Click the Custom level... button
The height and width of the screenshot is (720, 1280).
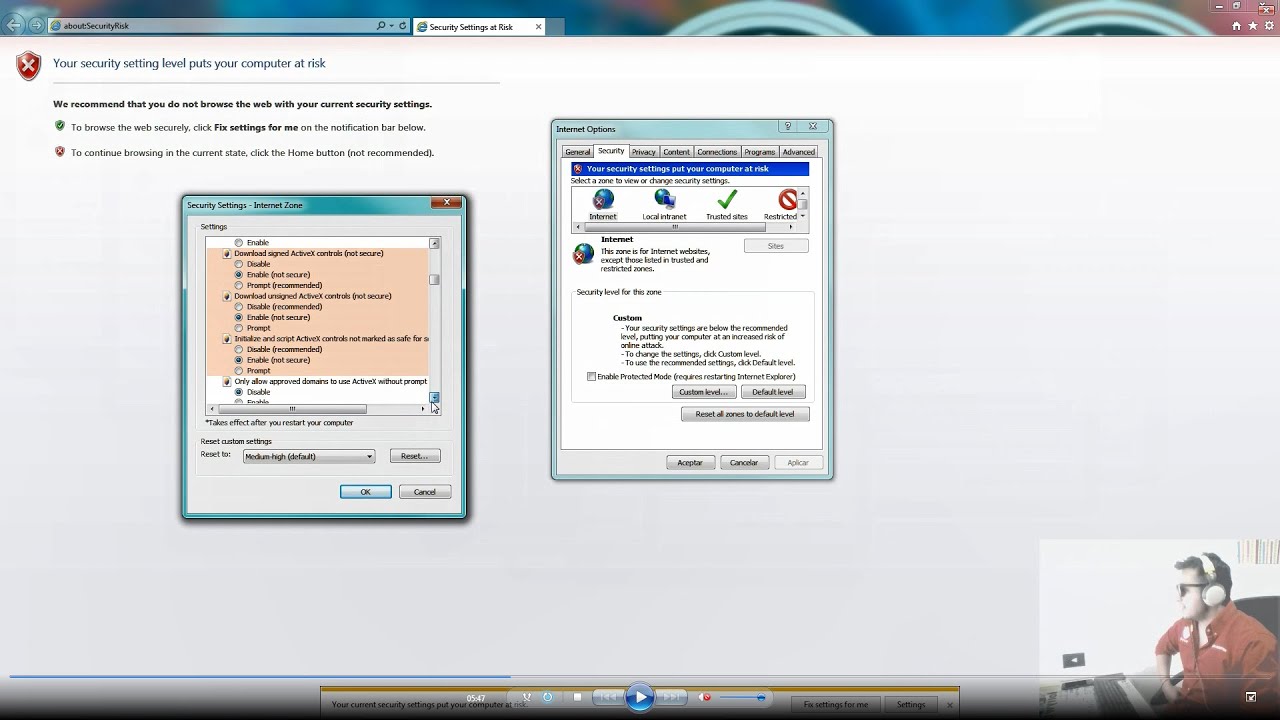704,392
